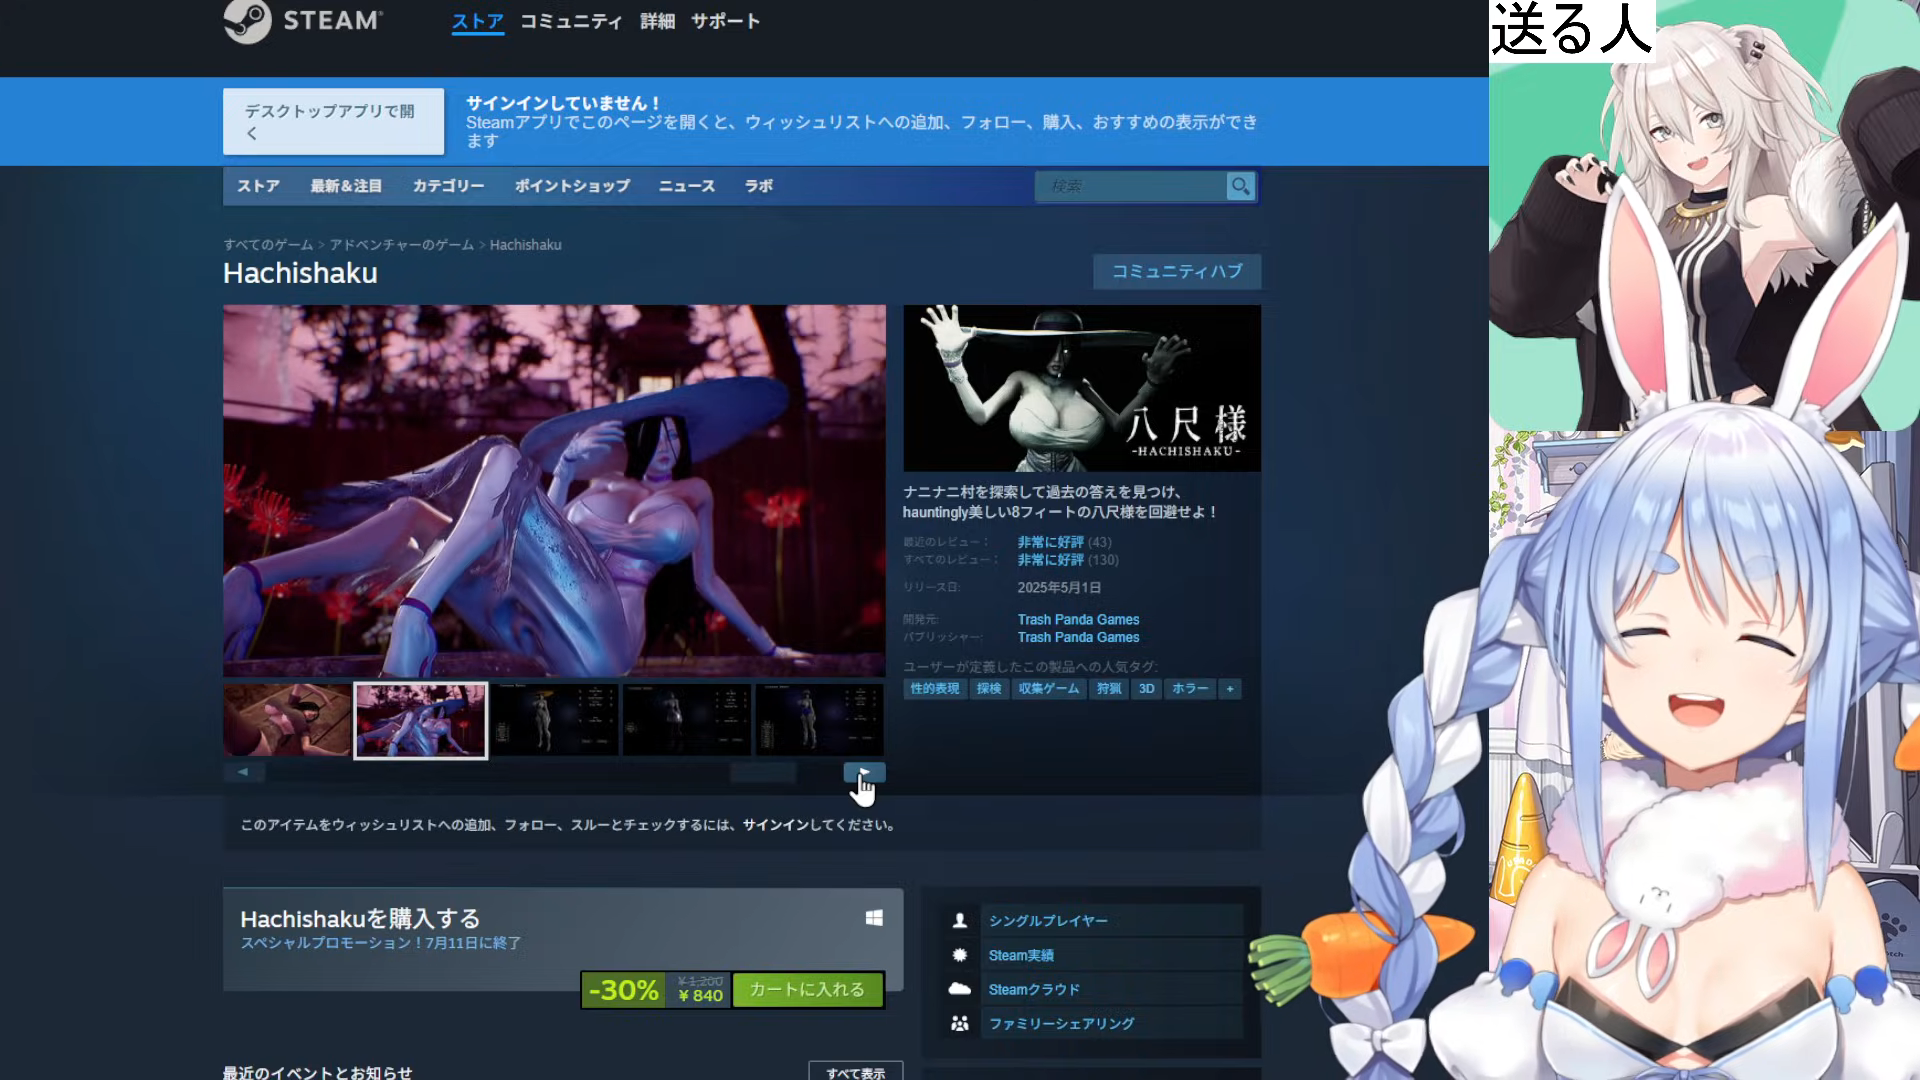This screenshot has height=1080, width=1920.
Task: Click developer Trash Panda Games link
Action: [1078, 620]
